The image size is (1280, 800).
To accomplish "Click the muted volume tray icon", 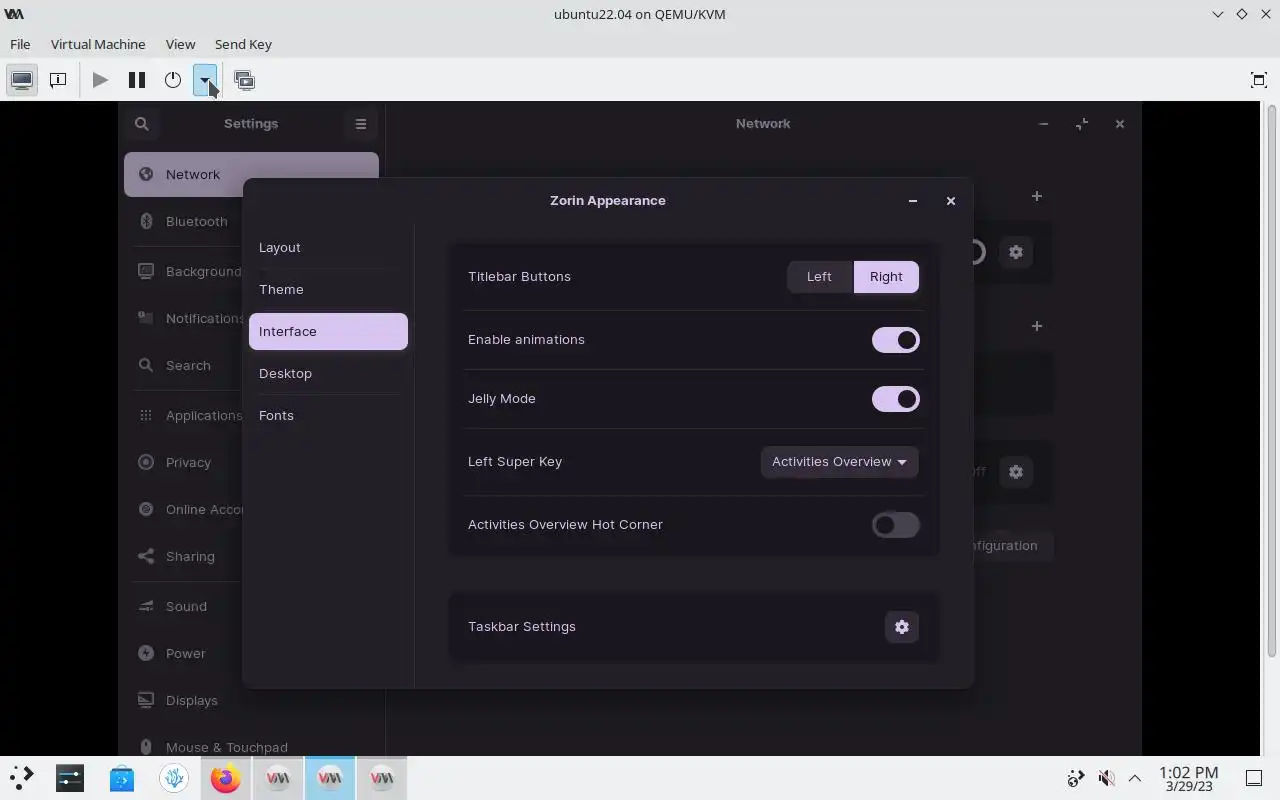I will tap(1106, 778).
